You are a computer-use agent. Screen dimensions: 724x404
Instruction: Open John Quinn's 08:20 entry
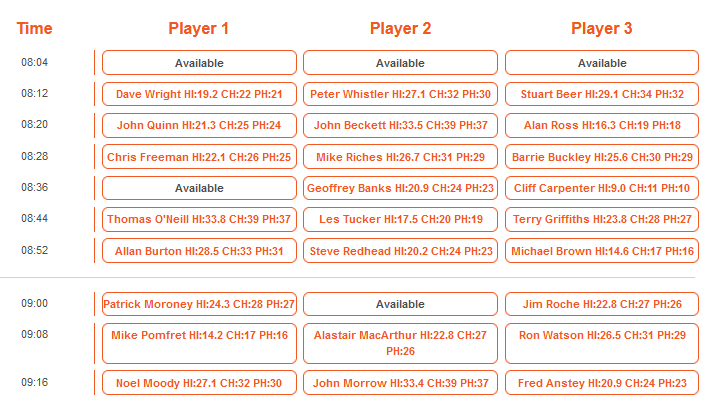point(199,125)
